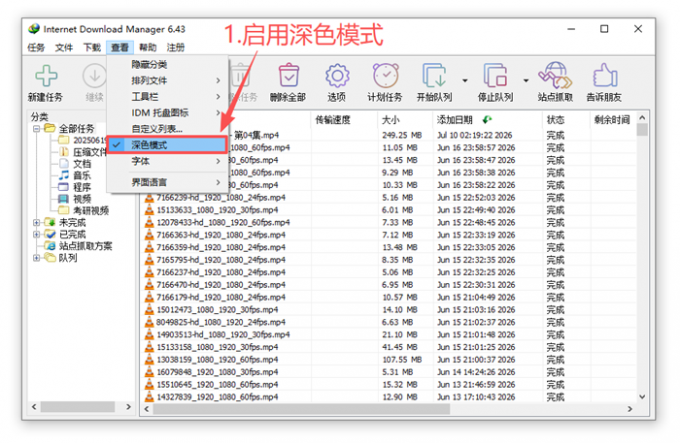Click the Resume (继续) download arrow icon
This screenshot has height=443, width=680.
94,76
